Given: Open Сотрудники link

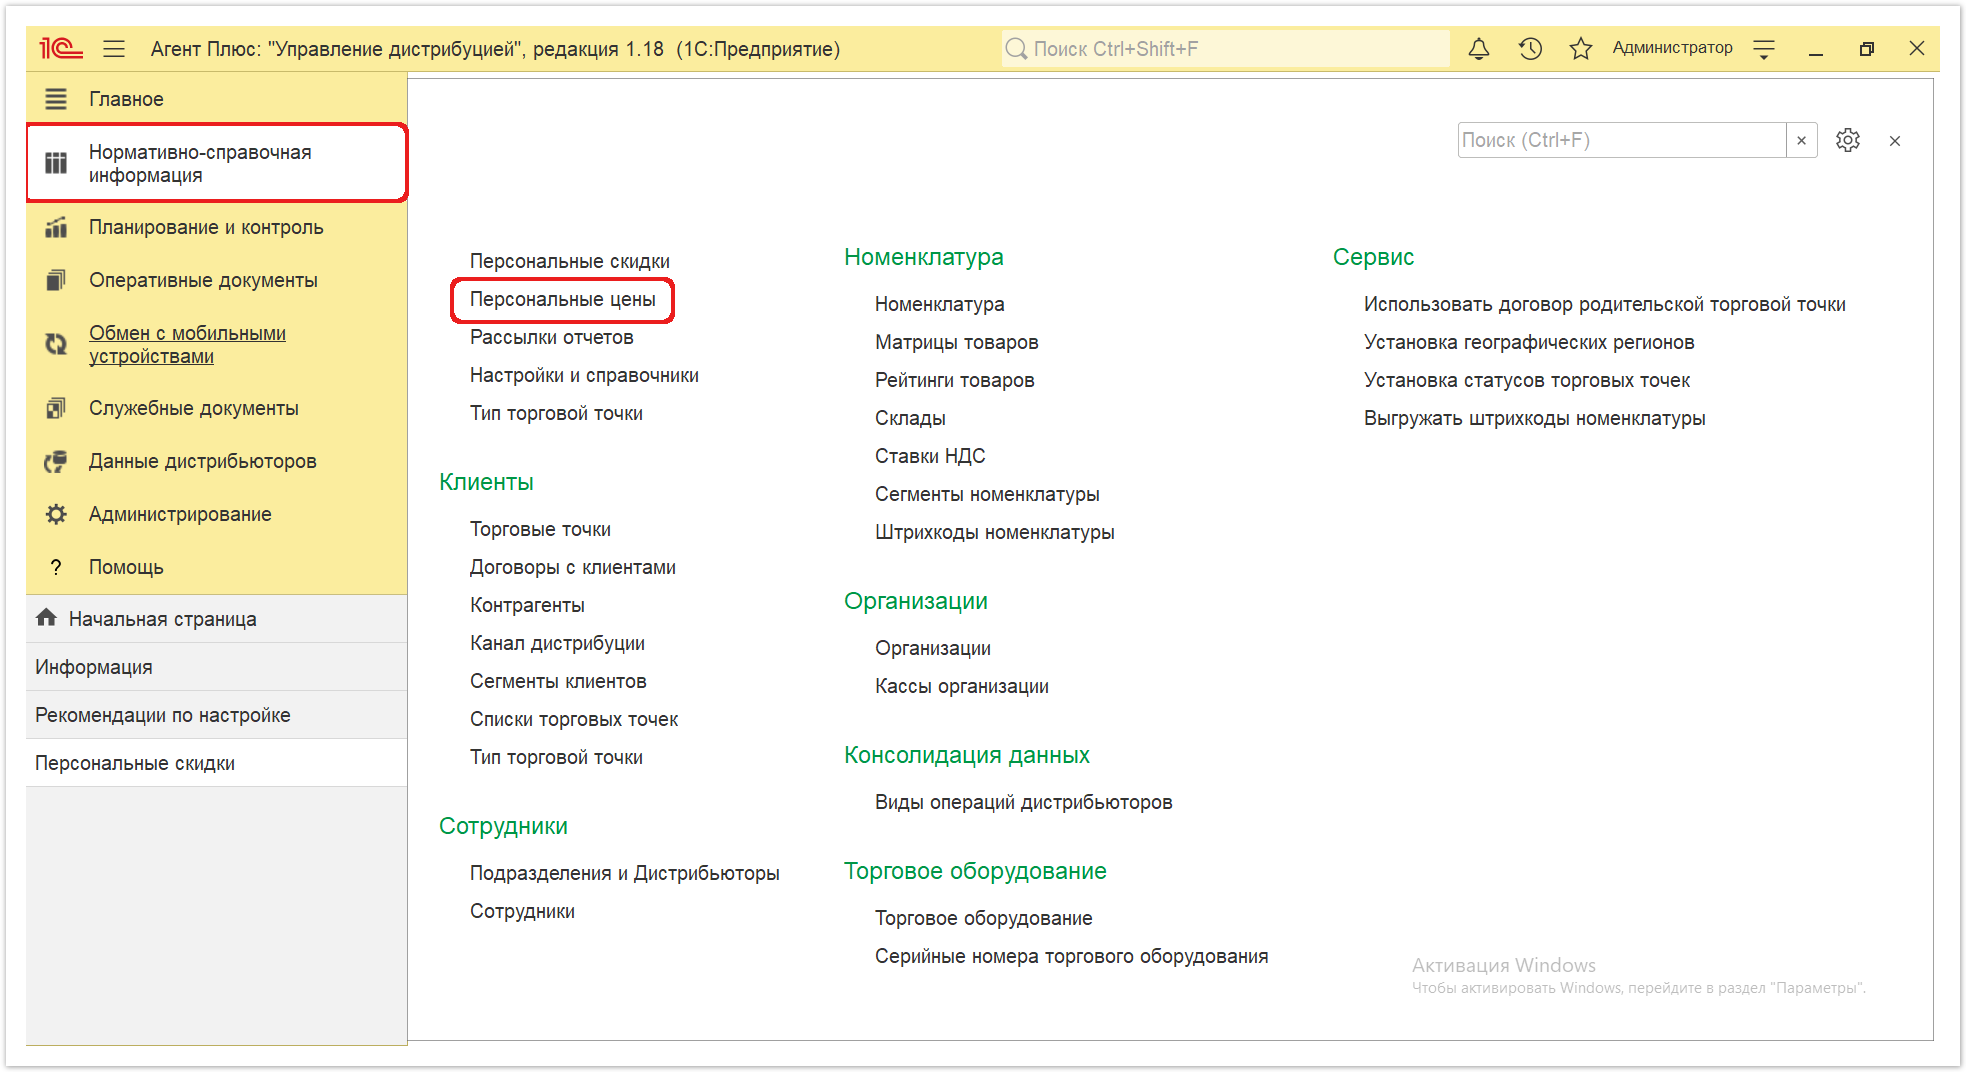Looking at the screenshot, I should [x=522, y=911].
